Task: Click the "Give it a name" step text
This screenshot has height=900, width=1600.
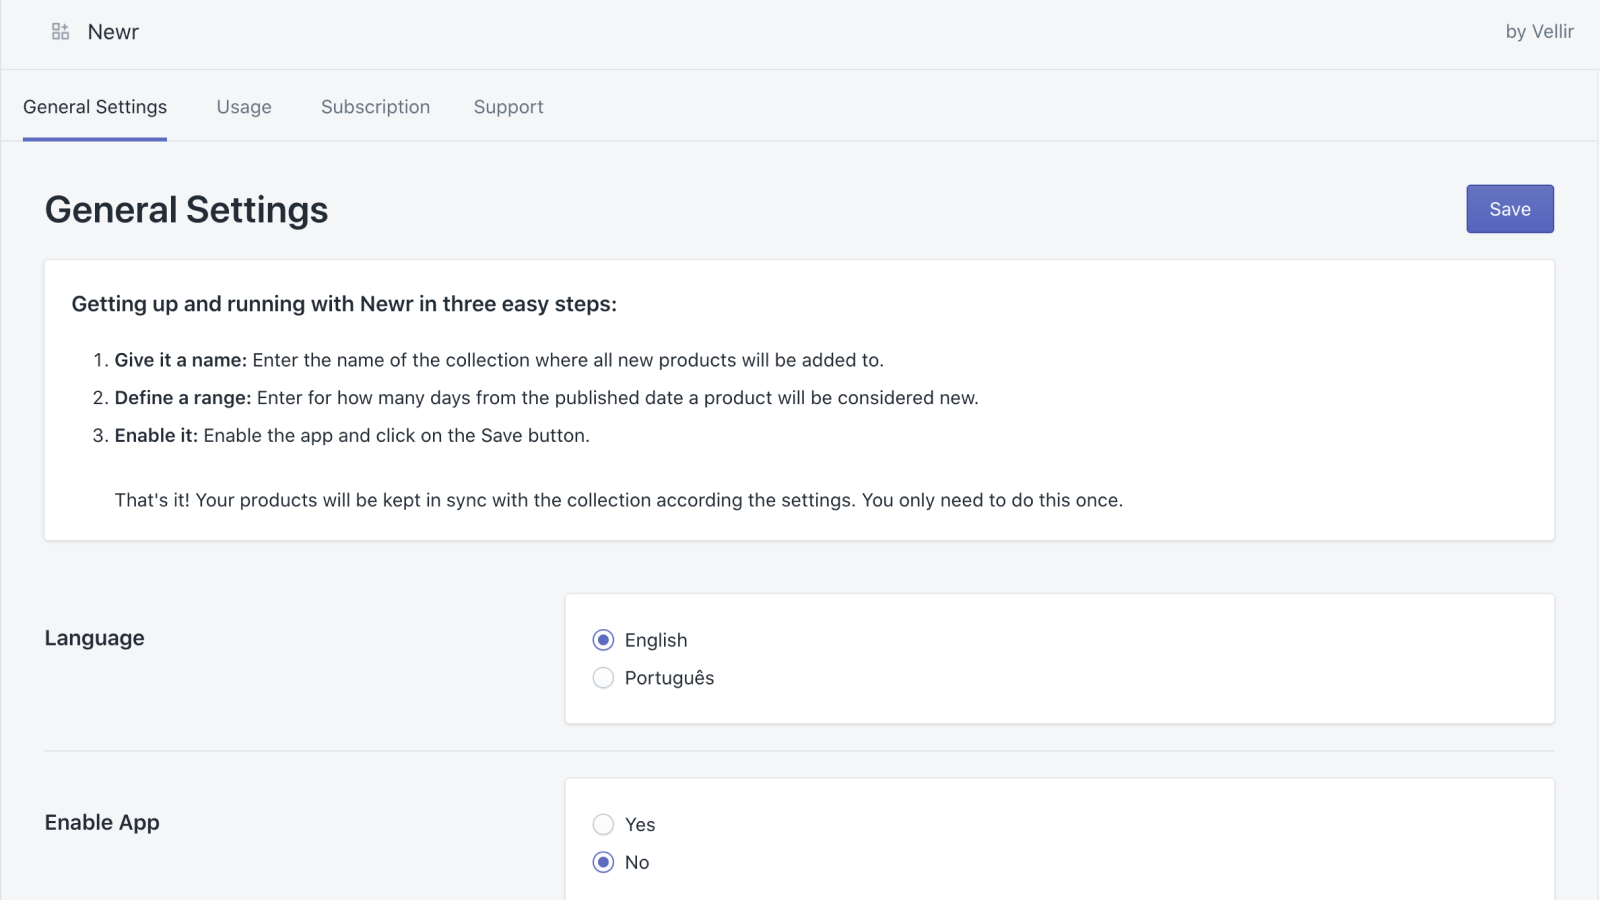Action: pos(180,360)
